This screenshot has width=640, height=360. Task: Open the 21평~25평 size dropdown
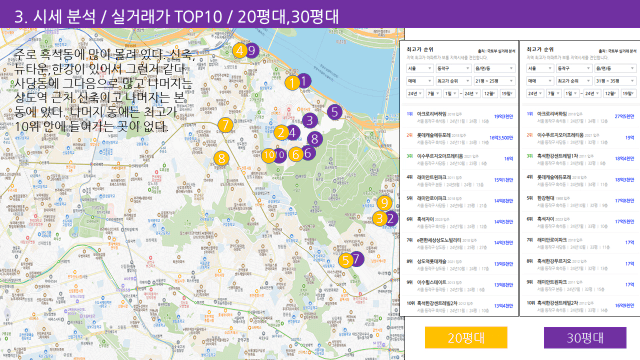494,81
